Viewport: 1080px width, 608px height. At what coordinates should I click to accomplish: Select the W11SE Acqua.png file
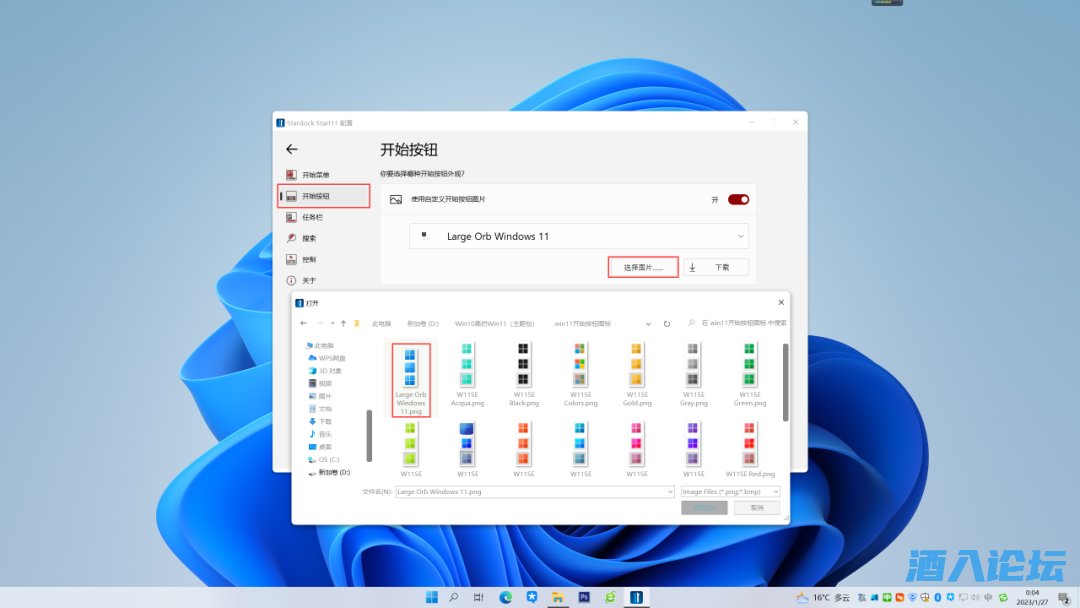(467, 376)
